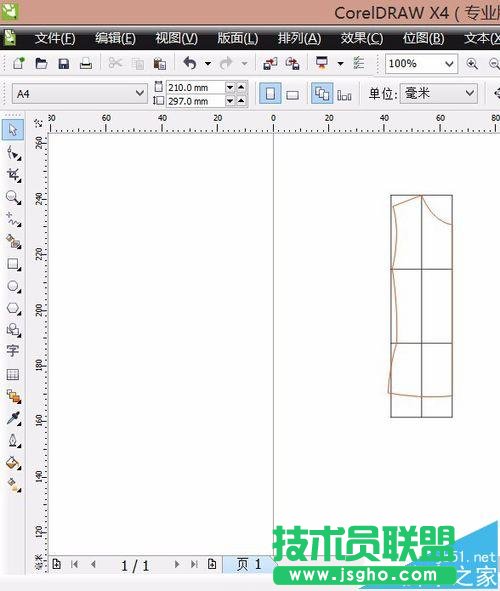This screenshot has height=591, width=500.
Task: Go to the previous page
Action: (x=93, y=564)
